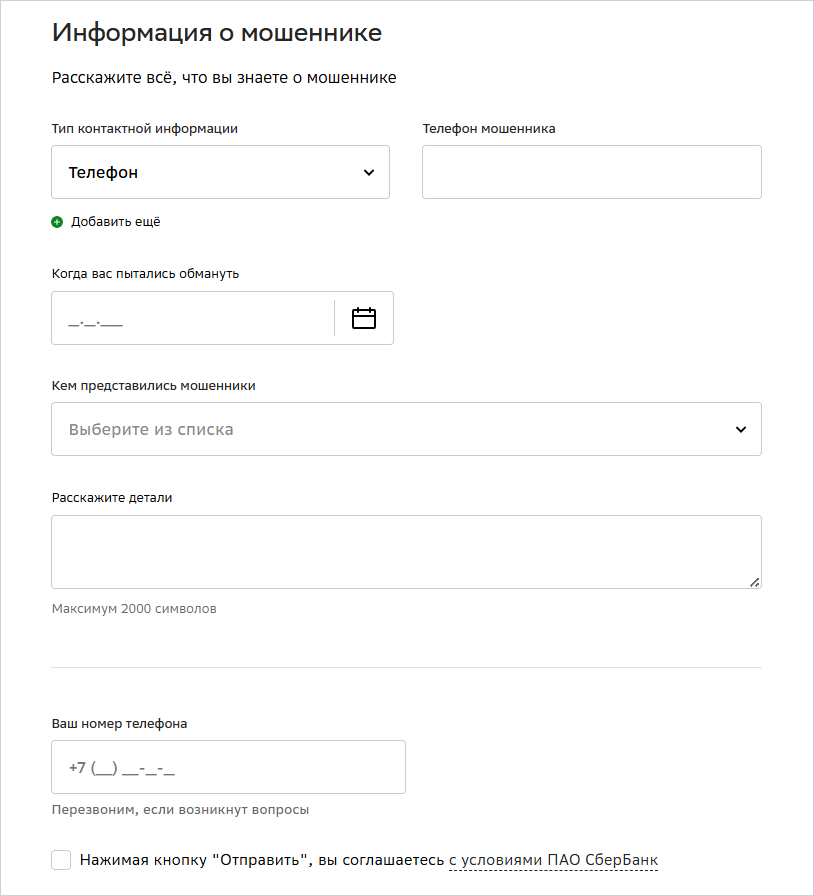Click the Добавить ещё link
The image size is (814, 896).
click(x=115, y=222)
